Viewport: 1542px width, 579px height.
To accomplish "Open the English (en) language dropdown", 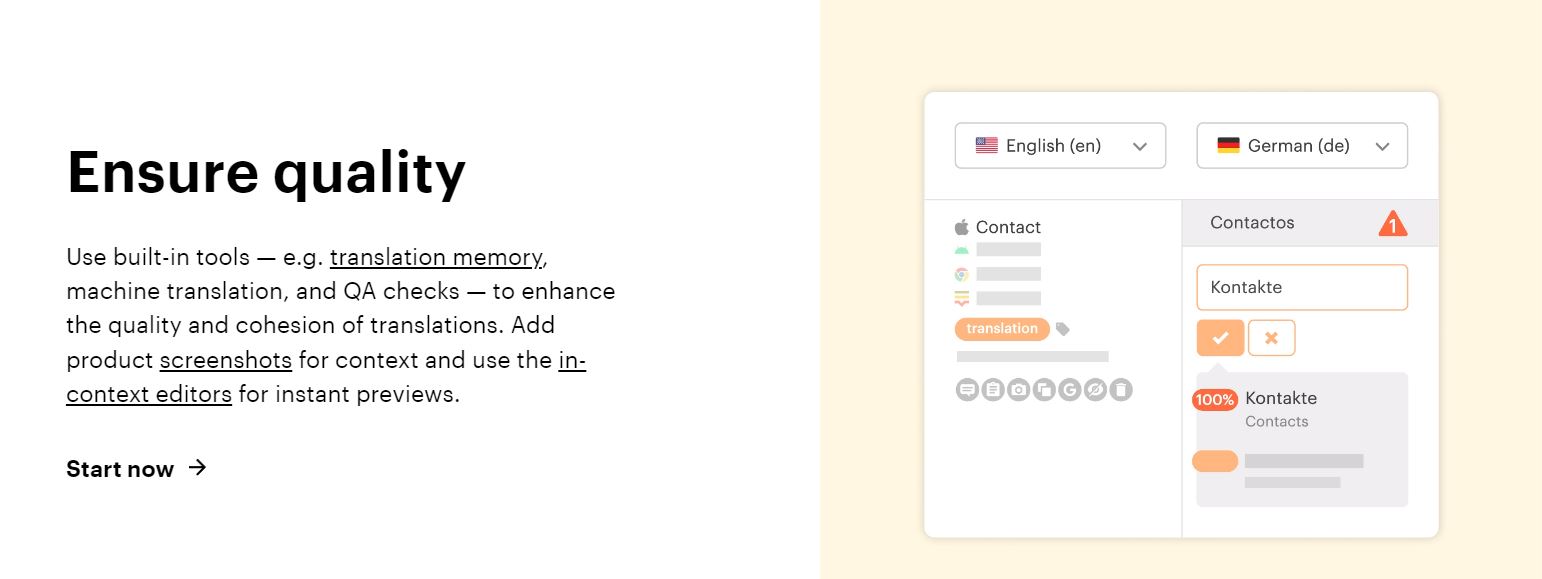I will click(1060, 146).
